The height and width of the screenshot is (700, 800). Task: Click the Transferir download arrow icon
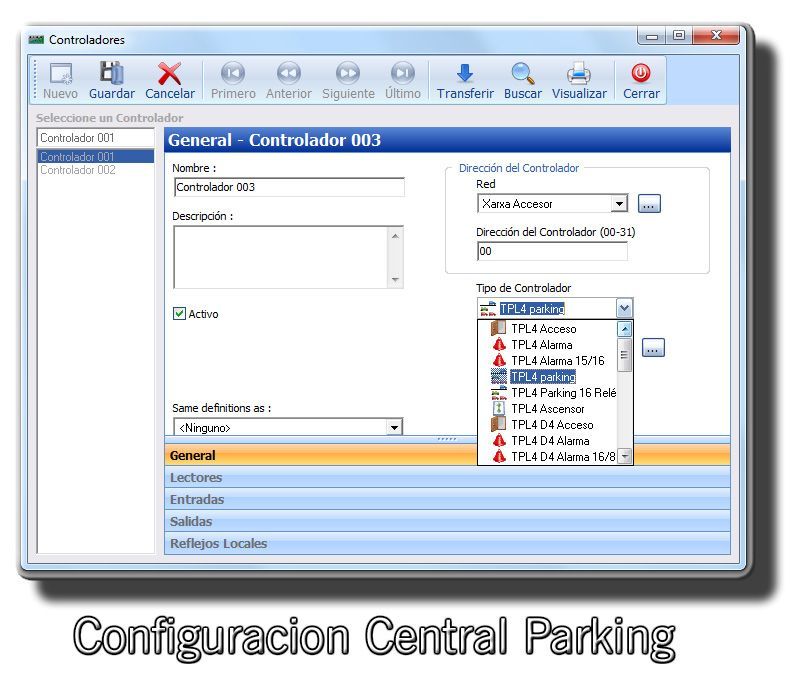(x=465, y=73)
